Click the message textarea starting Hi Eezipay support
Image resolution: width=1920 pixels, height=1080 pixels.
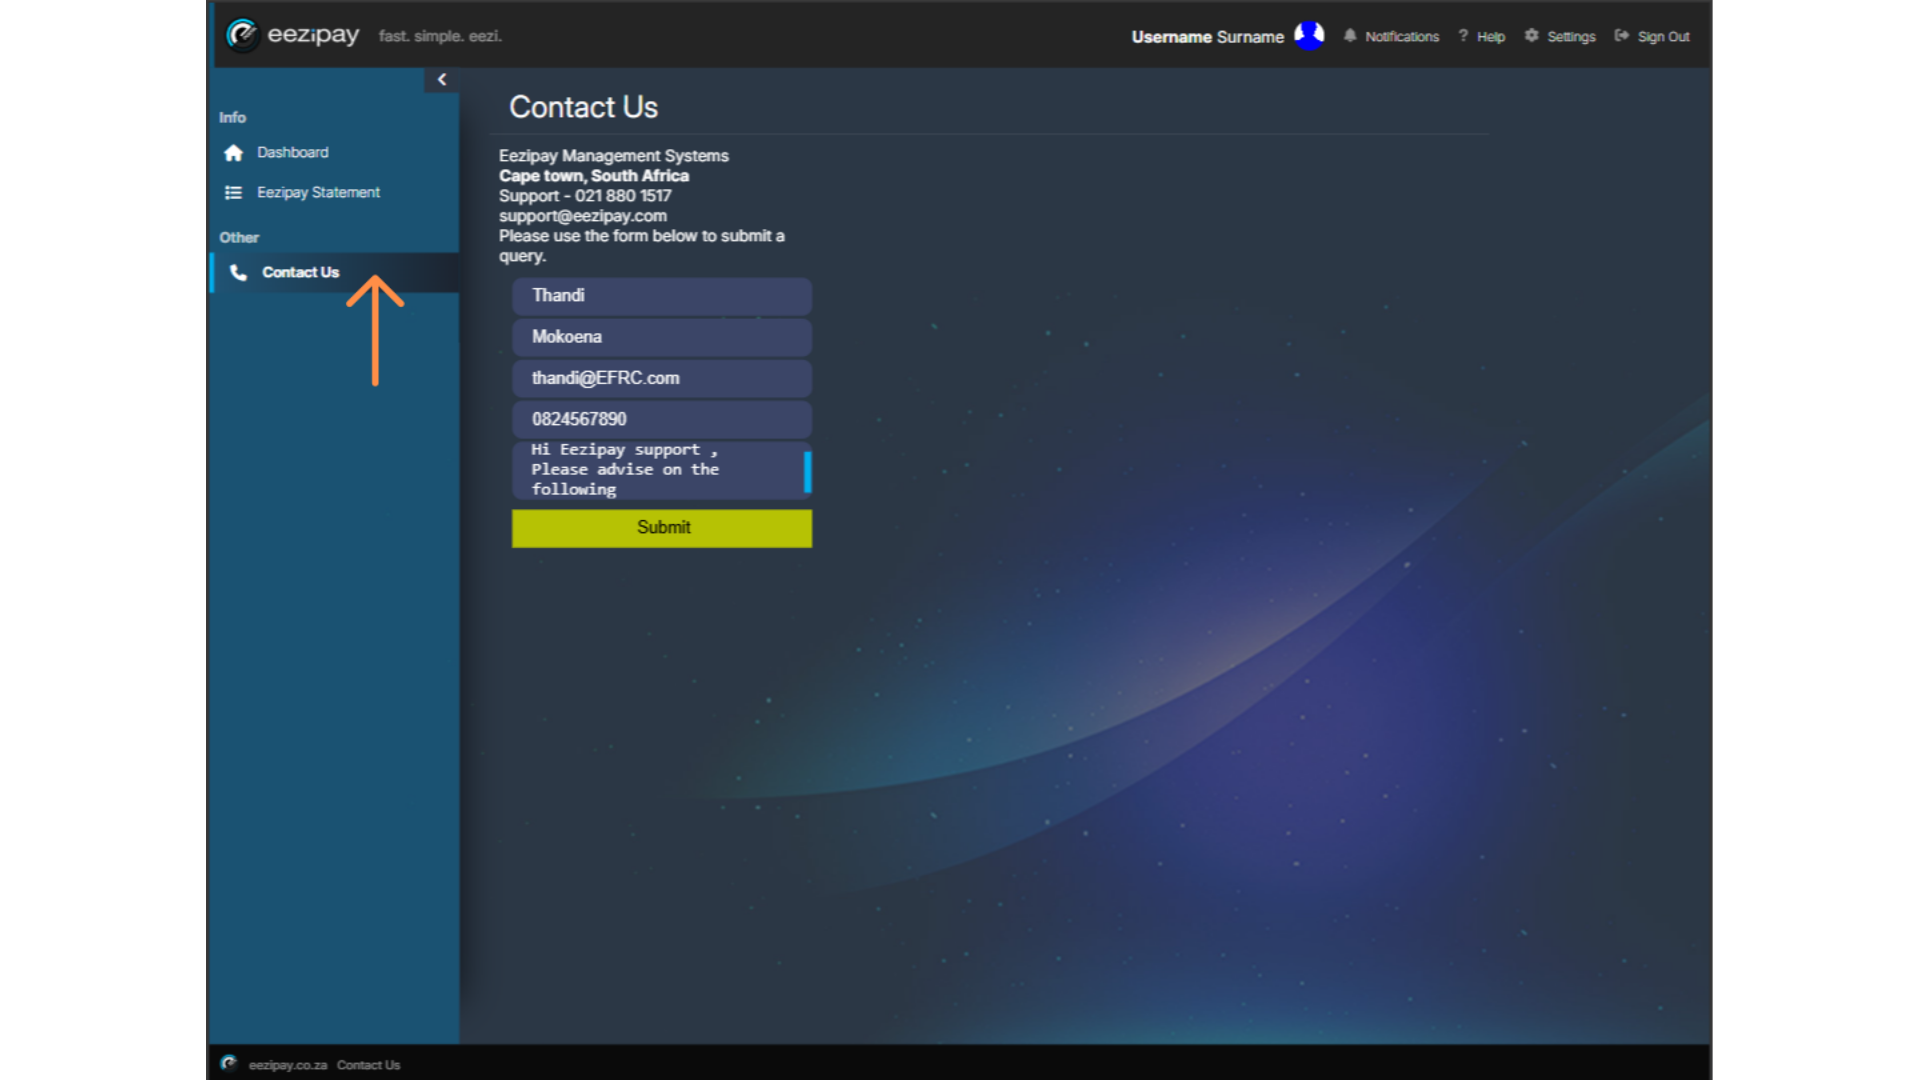tap(658, 470)
